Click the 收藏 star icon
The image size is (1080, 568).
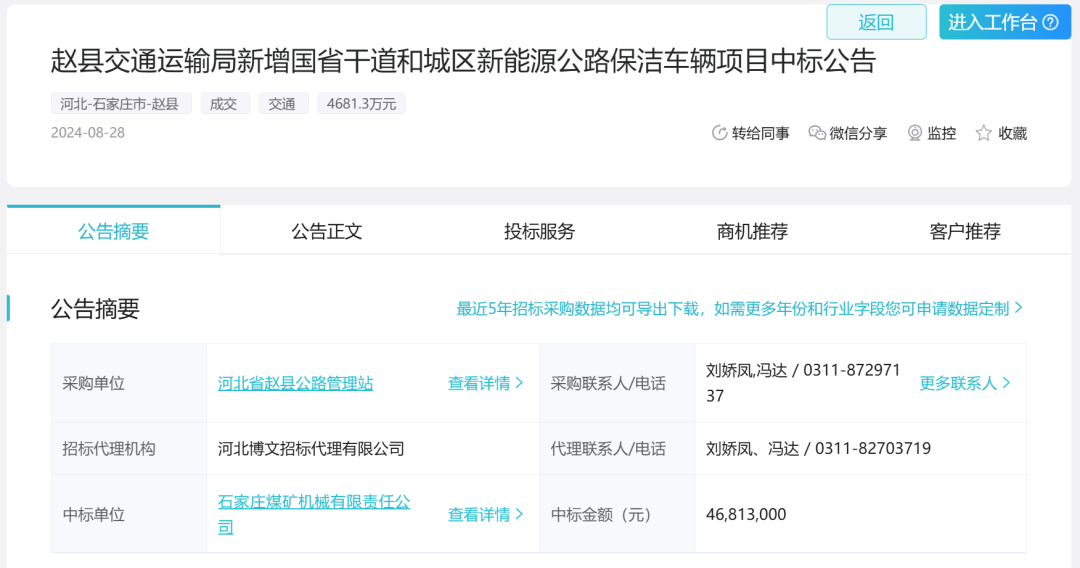984,134
